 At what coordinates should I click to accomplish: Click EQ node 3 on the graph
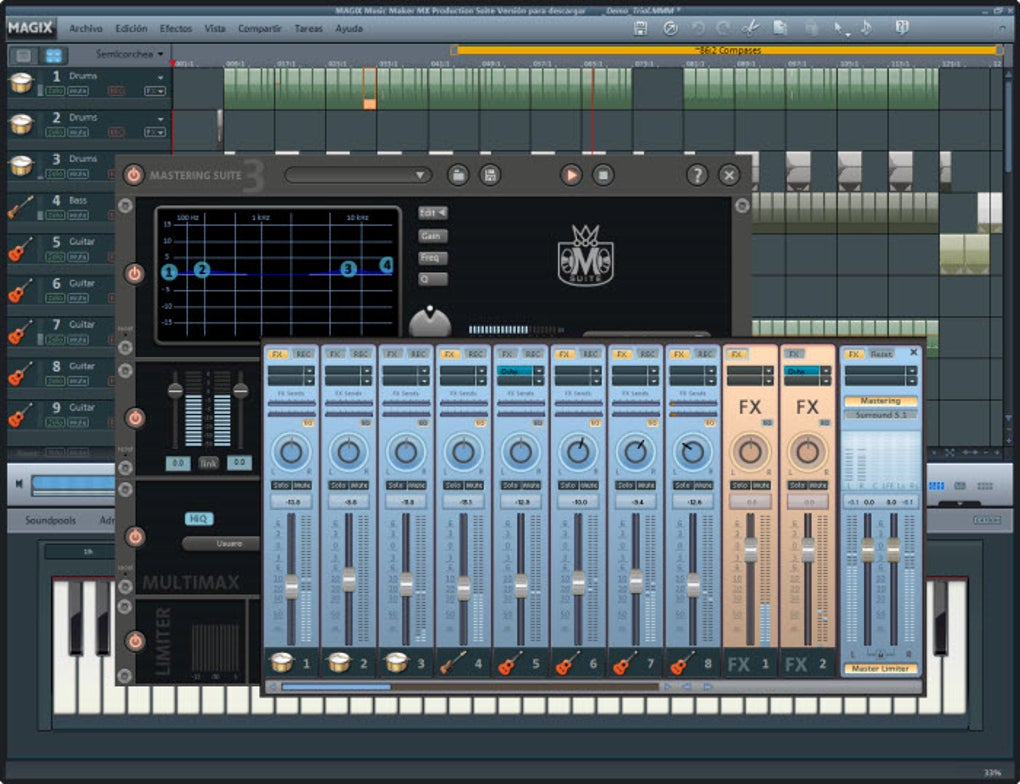pyautogui.click(x=348, y=269)
